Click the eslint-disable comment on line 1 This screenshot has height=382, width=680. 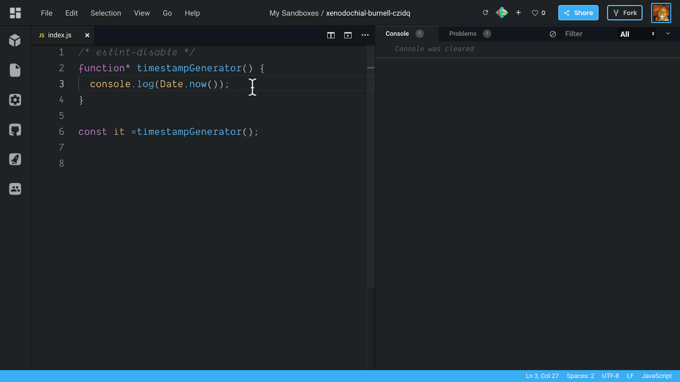tap(137, 52)
